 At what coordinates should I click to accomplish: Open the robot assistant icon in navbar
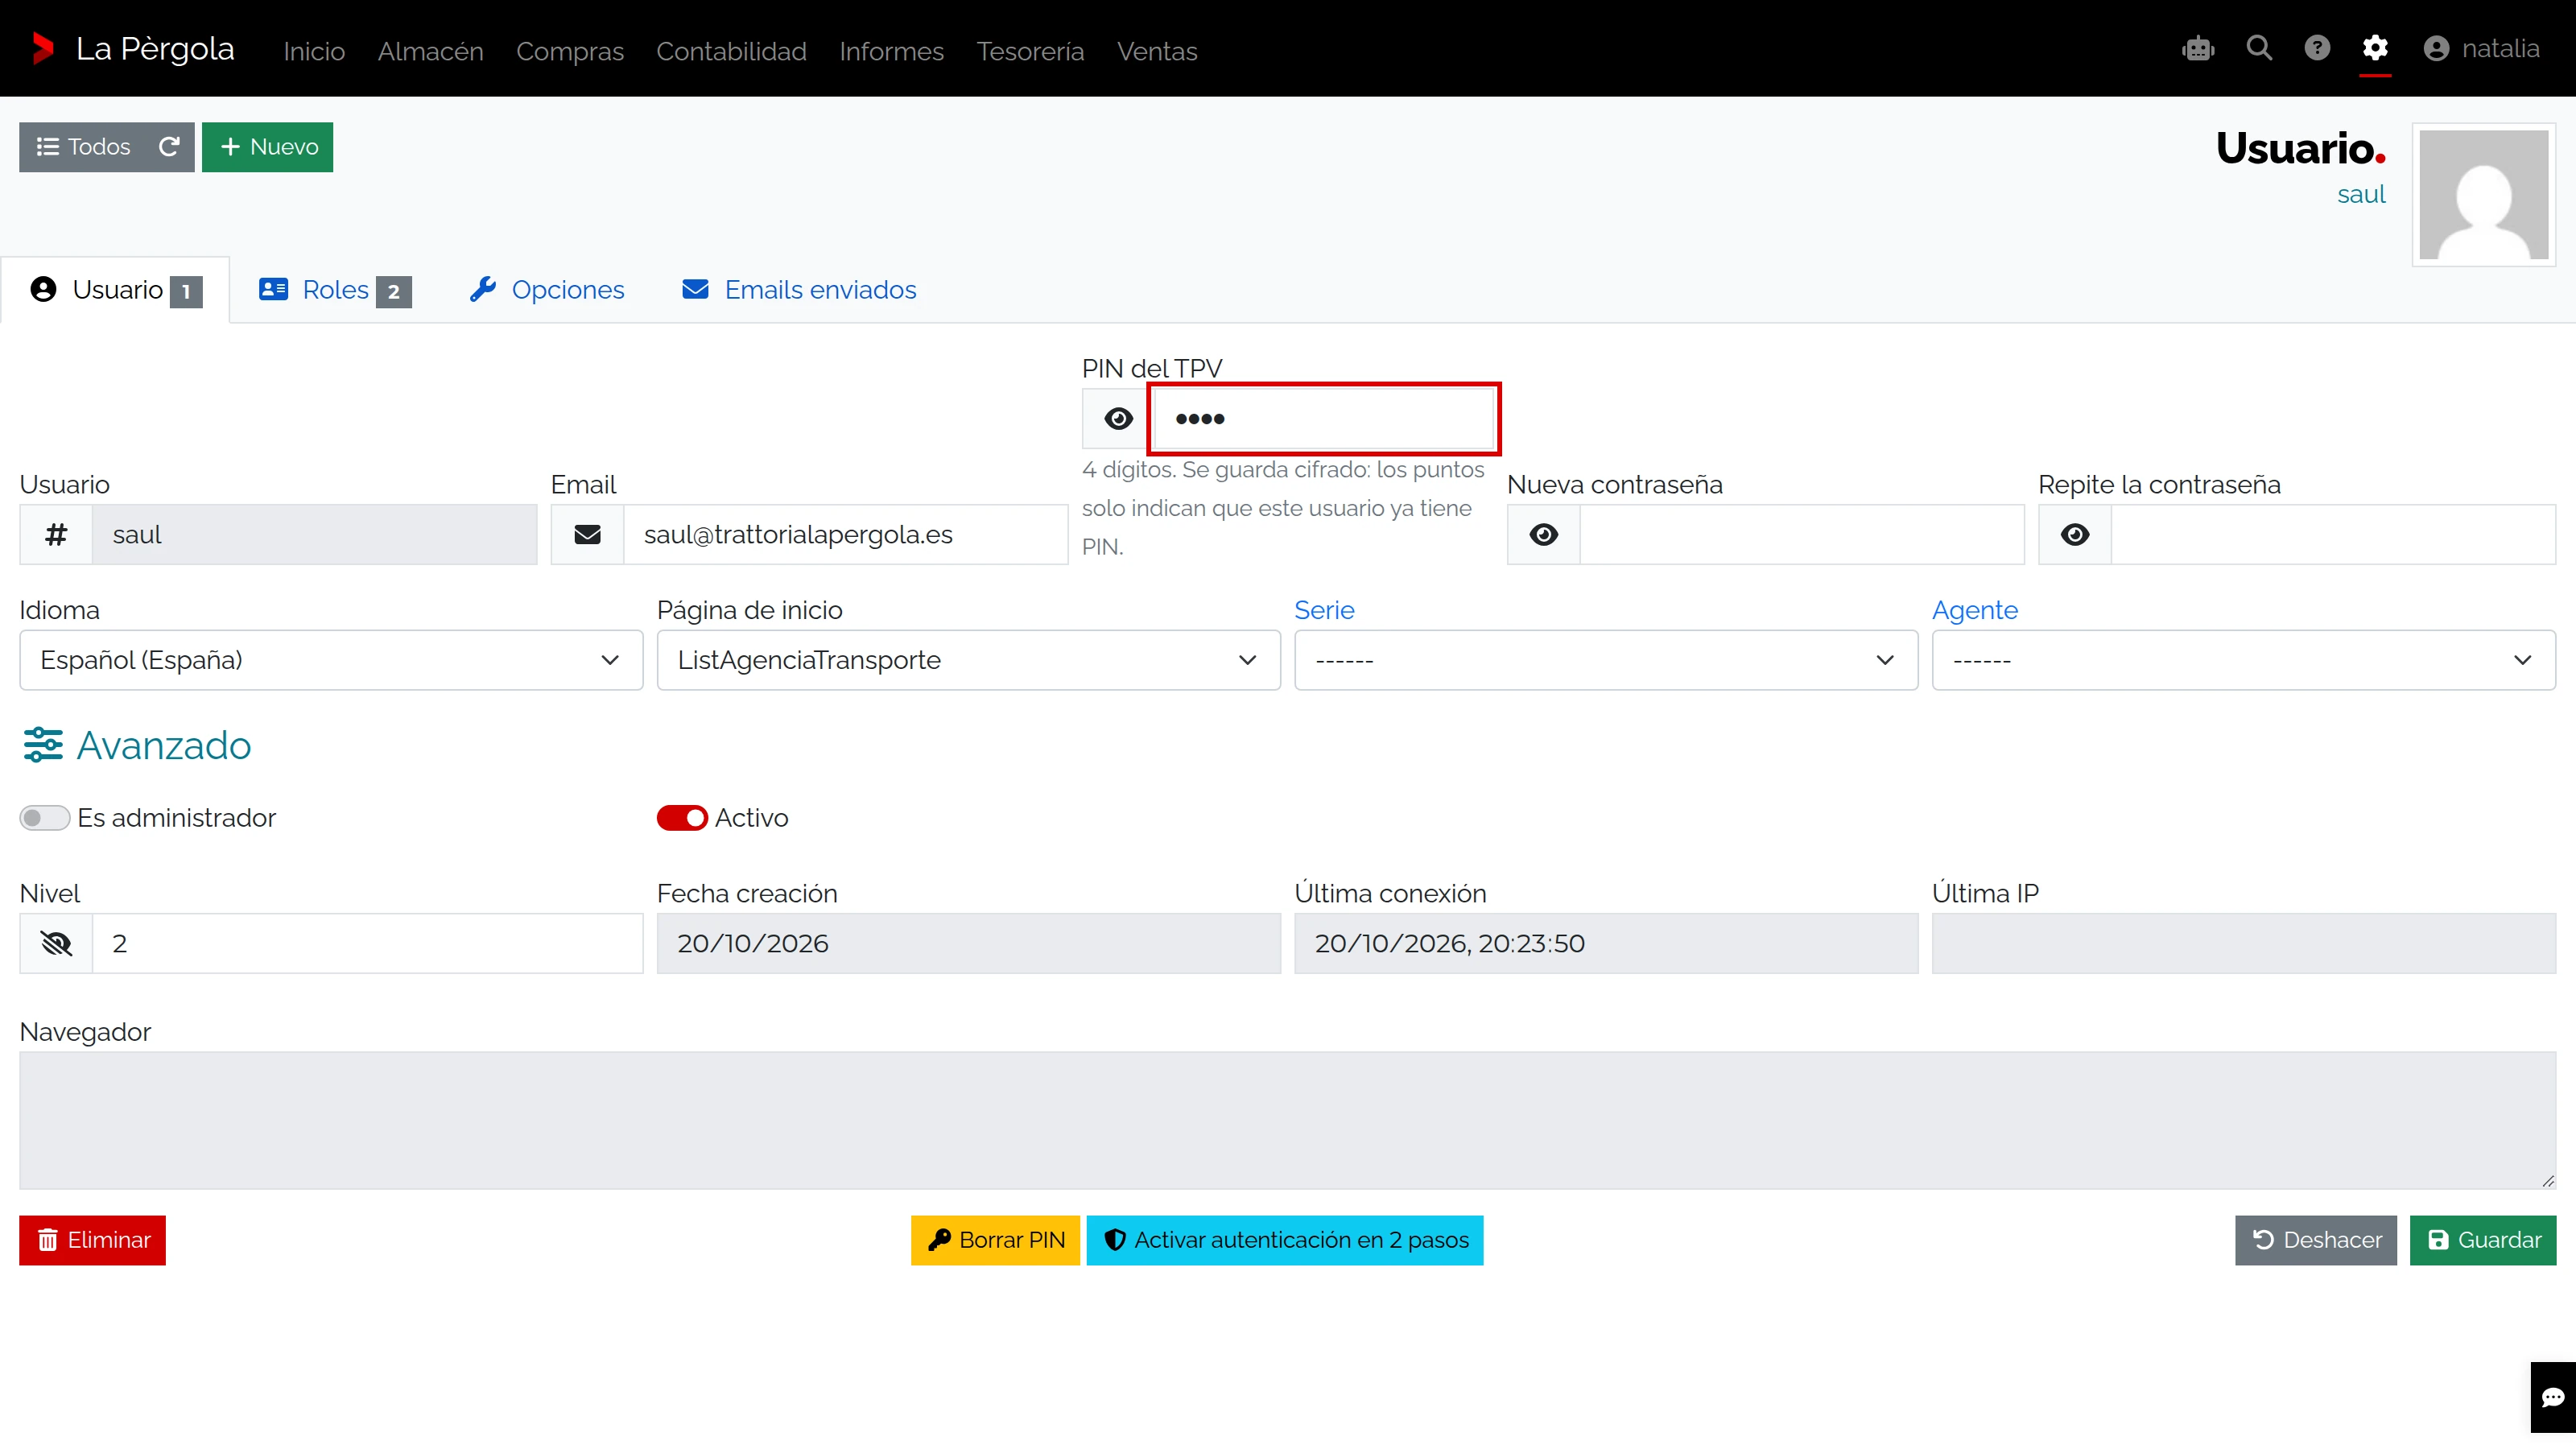(2198, 48)
